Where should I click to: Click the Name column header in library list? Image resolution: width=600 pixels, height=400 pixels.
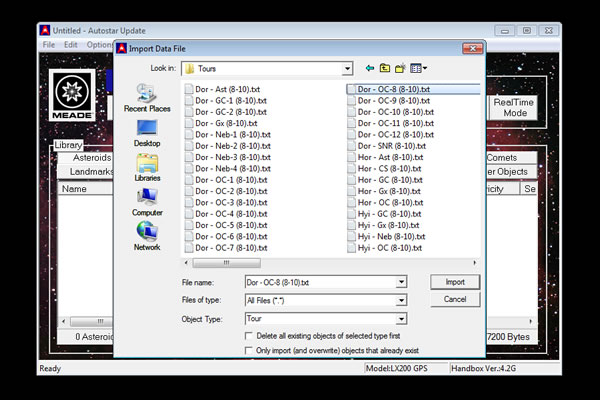click(x=85, y=189)
